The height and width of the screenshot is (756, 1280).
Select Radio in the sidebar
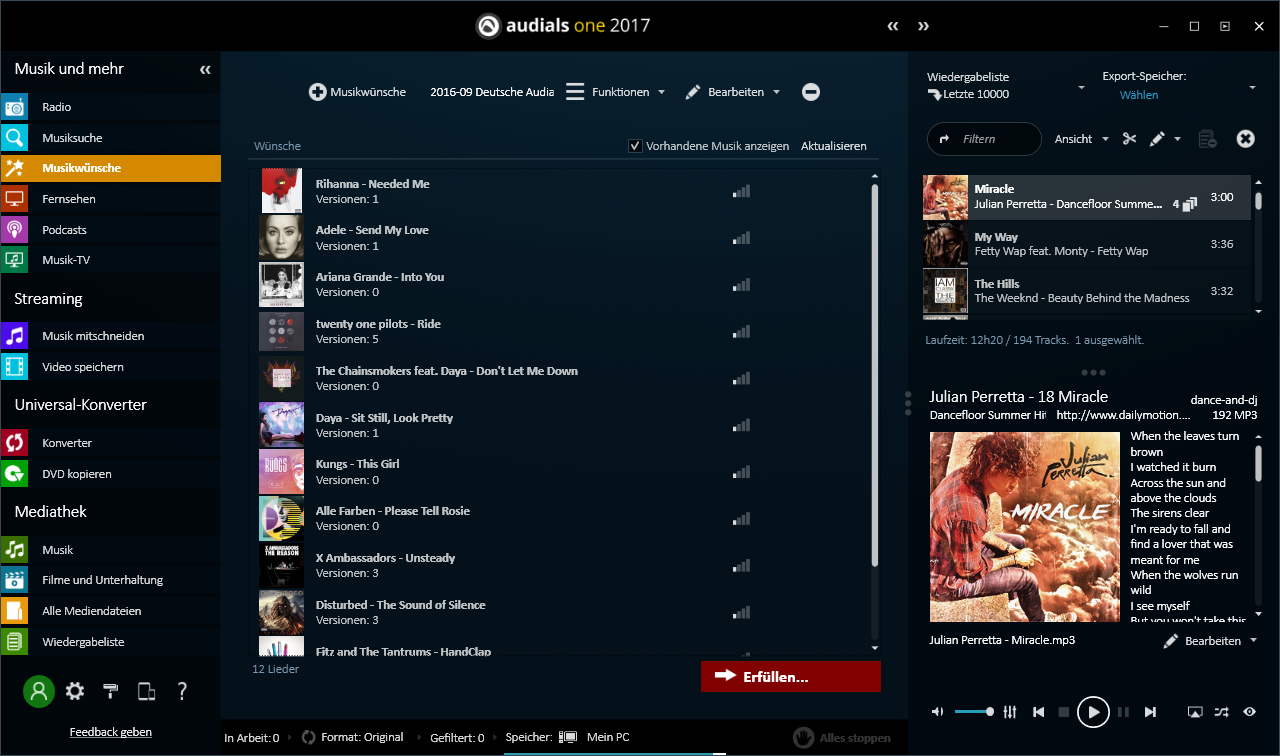(x=56, y=107)
